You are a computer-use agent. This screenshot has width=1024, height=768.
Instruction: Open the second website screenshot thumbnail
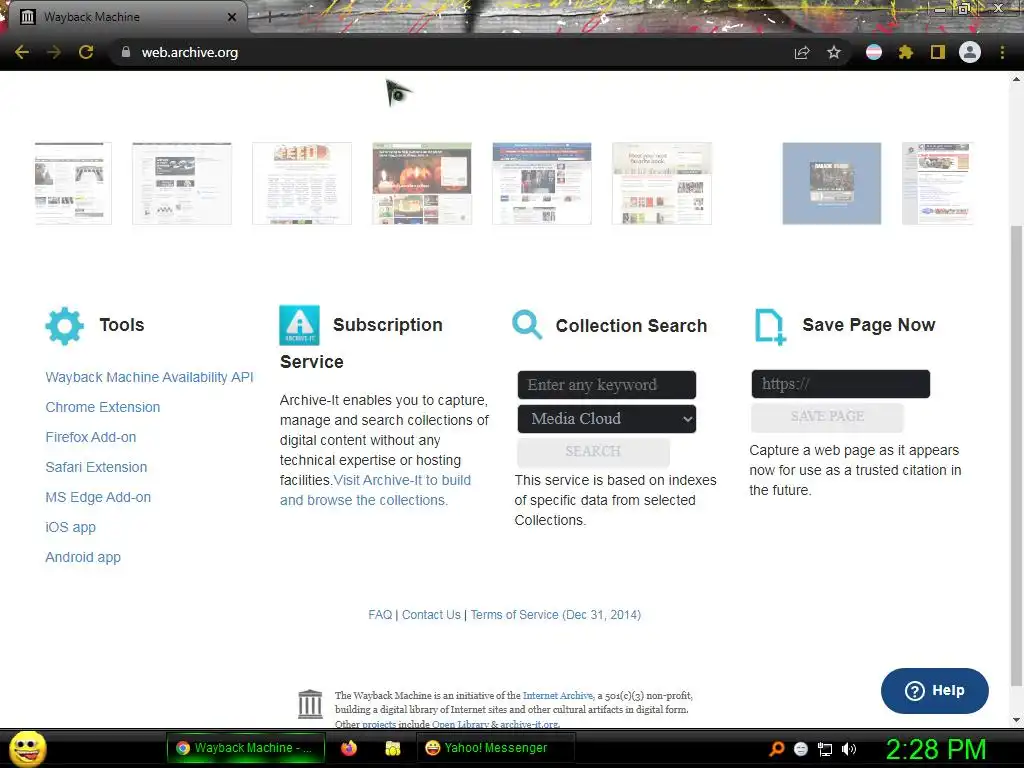pos(182,184)
